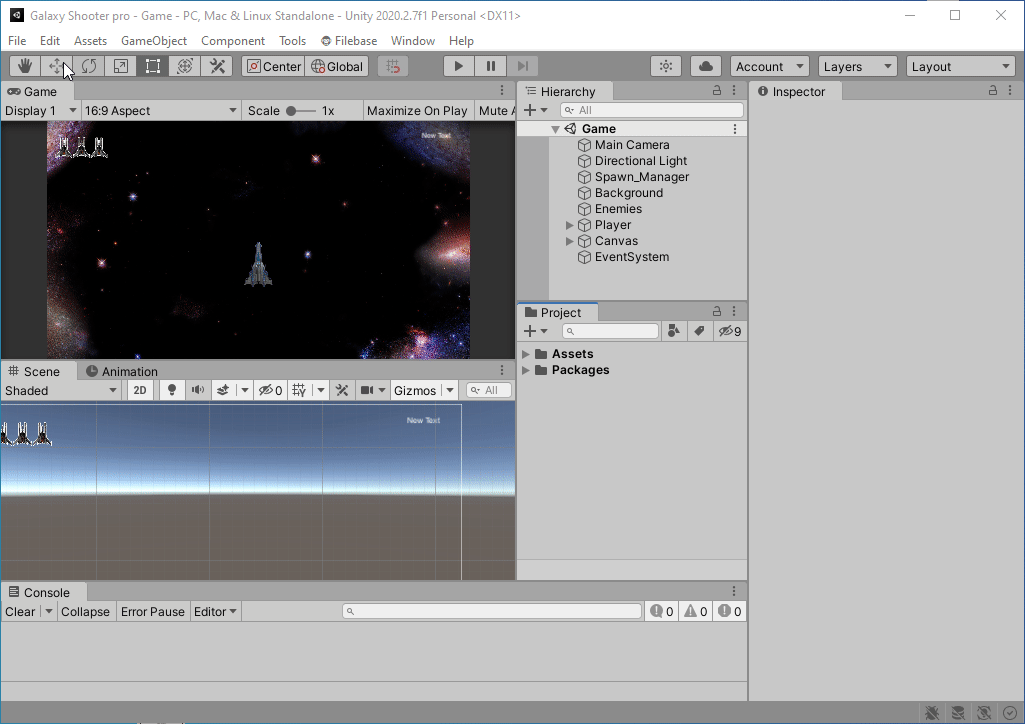The image size is (1025, 724).
Task: Open the Component menu
Action: [233, 41]
